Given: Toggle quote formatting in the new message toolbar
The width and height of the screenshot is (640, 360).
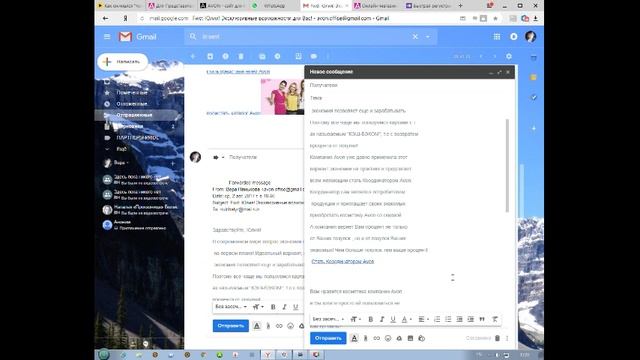Looking at the screenshot, I should tap(482, 319).
